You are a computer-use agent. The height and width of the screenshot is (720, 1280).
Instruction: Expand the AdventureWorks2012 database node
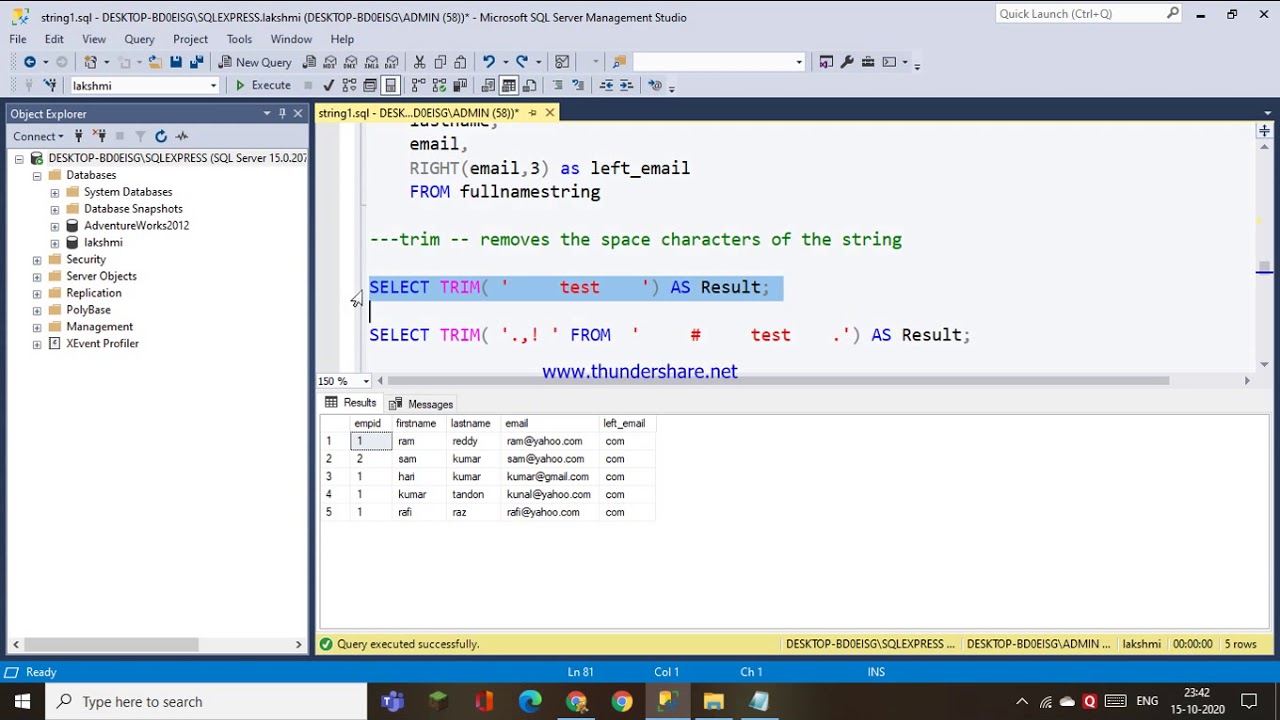54,226
